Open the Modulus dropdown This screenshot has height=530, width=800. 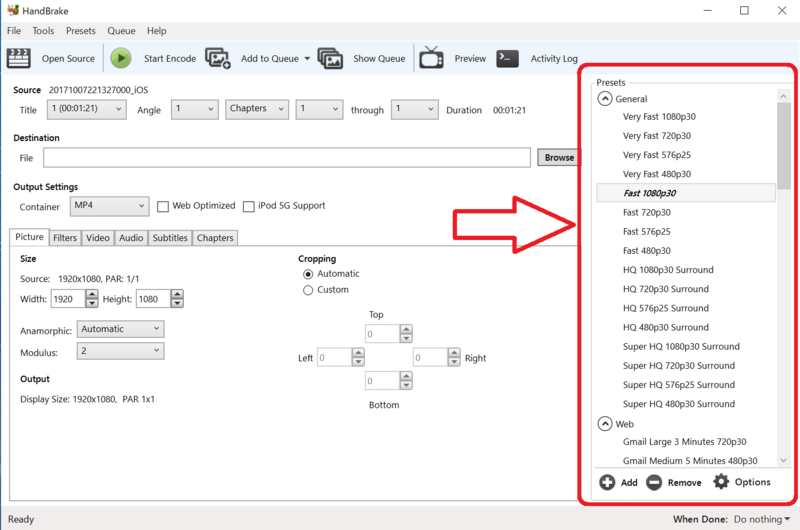click(x=120, y=351)
